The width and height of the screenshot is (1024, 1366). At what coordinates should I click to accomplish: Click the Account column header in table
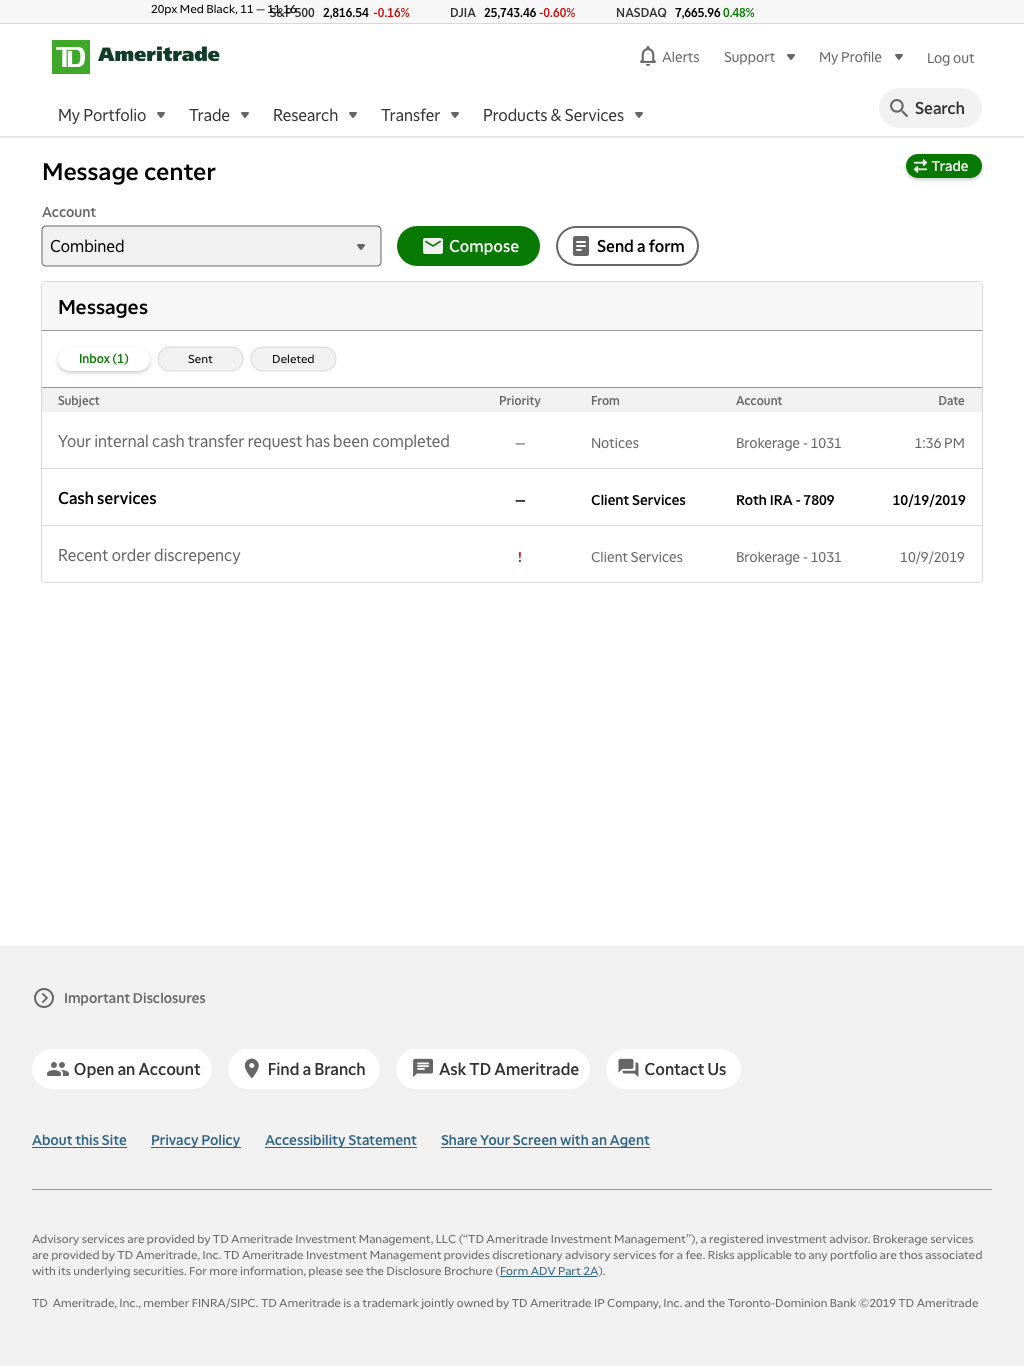click(759, 401)
